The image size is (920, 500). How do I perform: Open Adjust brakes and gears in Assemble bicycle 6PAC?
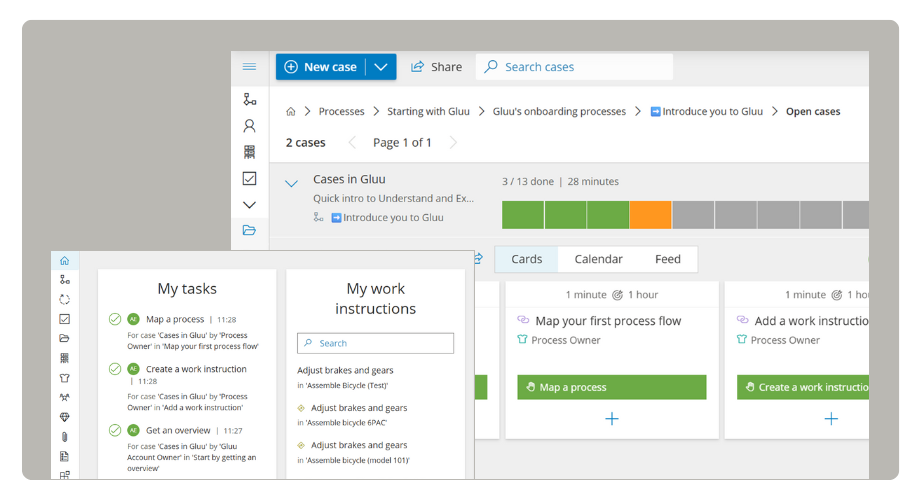[358, 408]
